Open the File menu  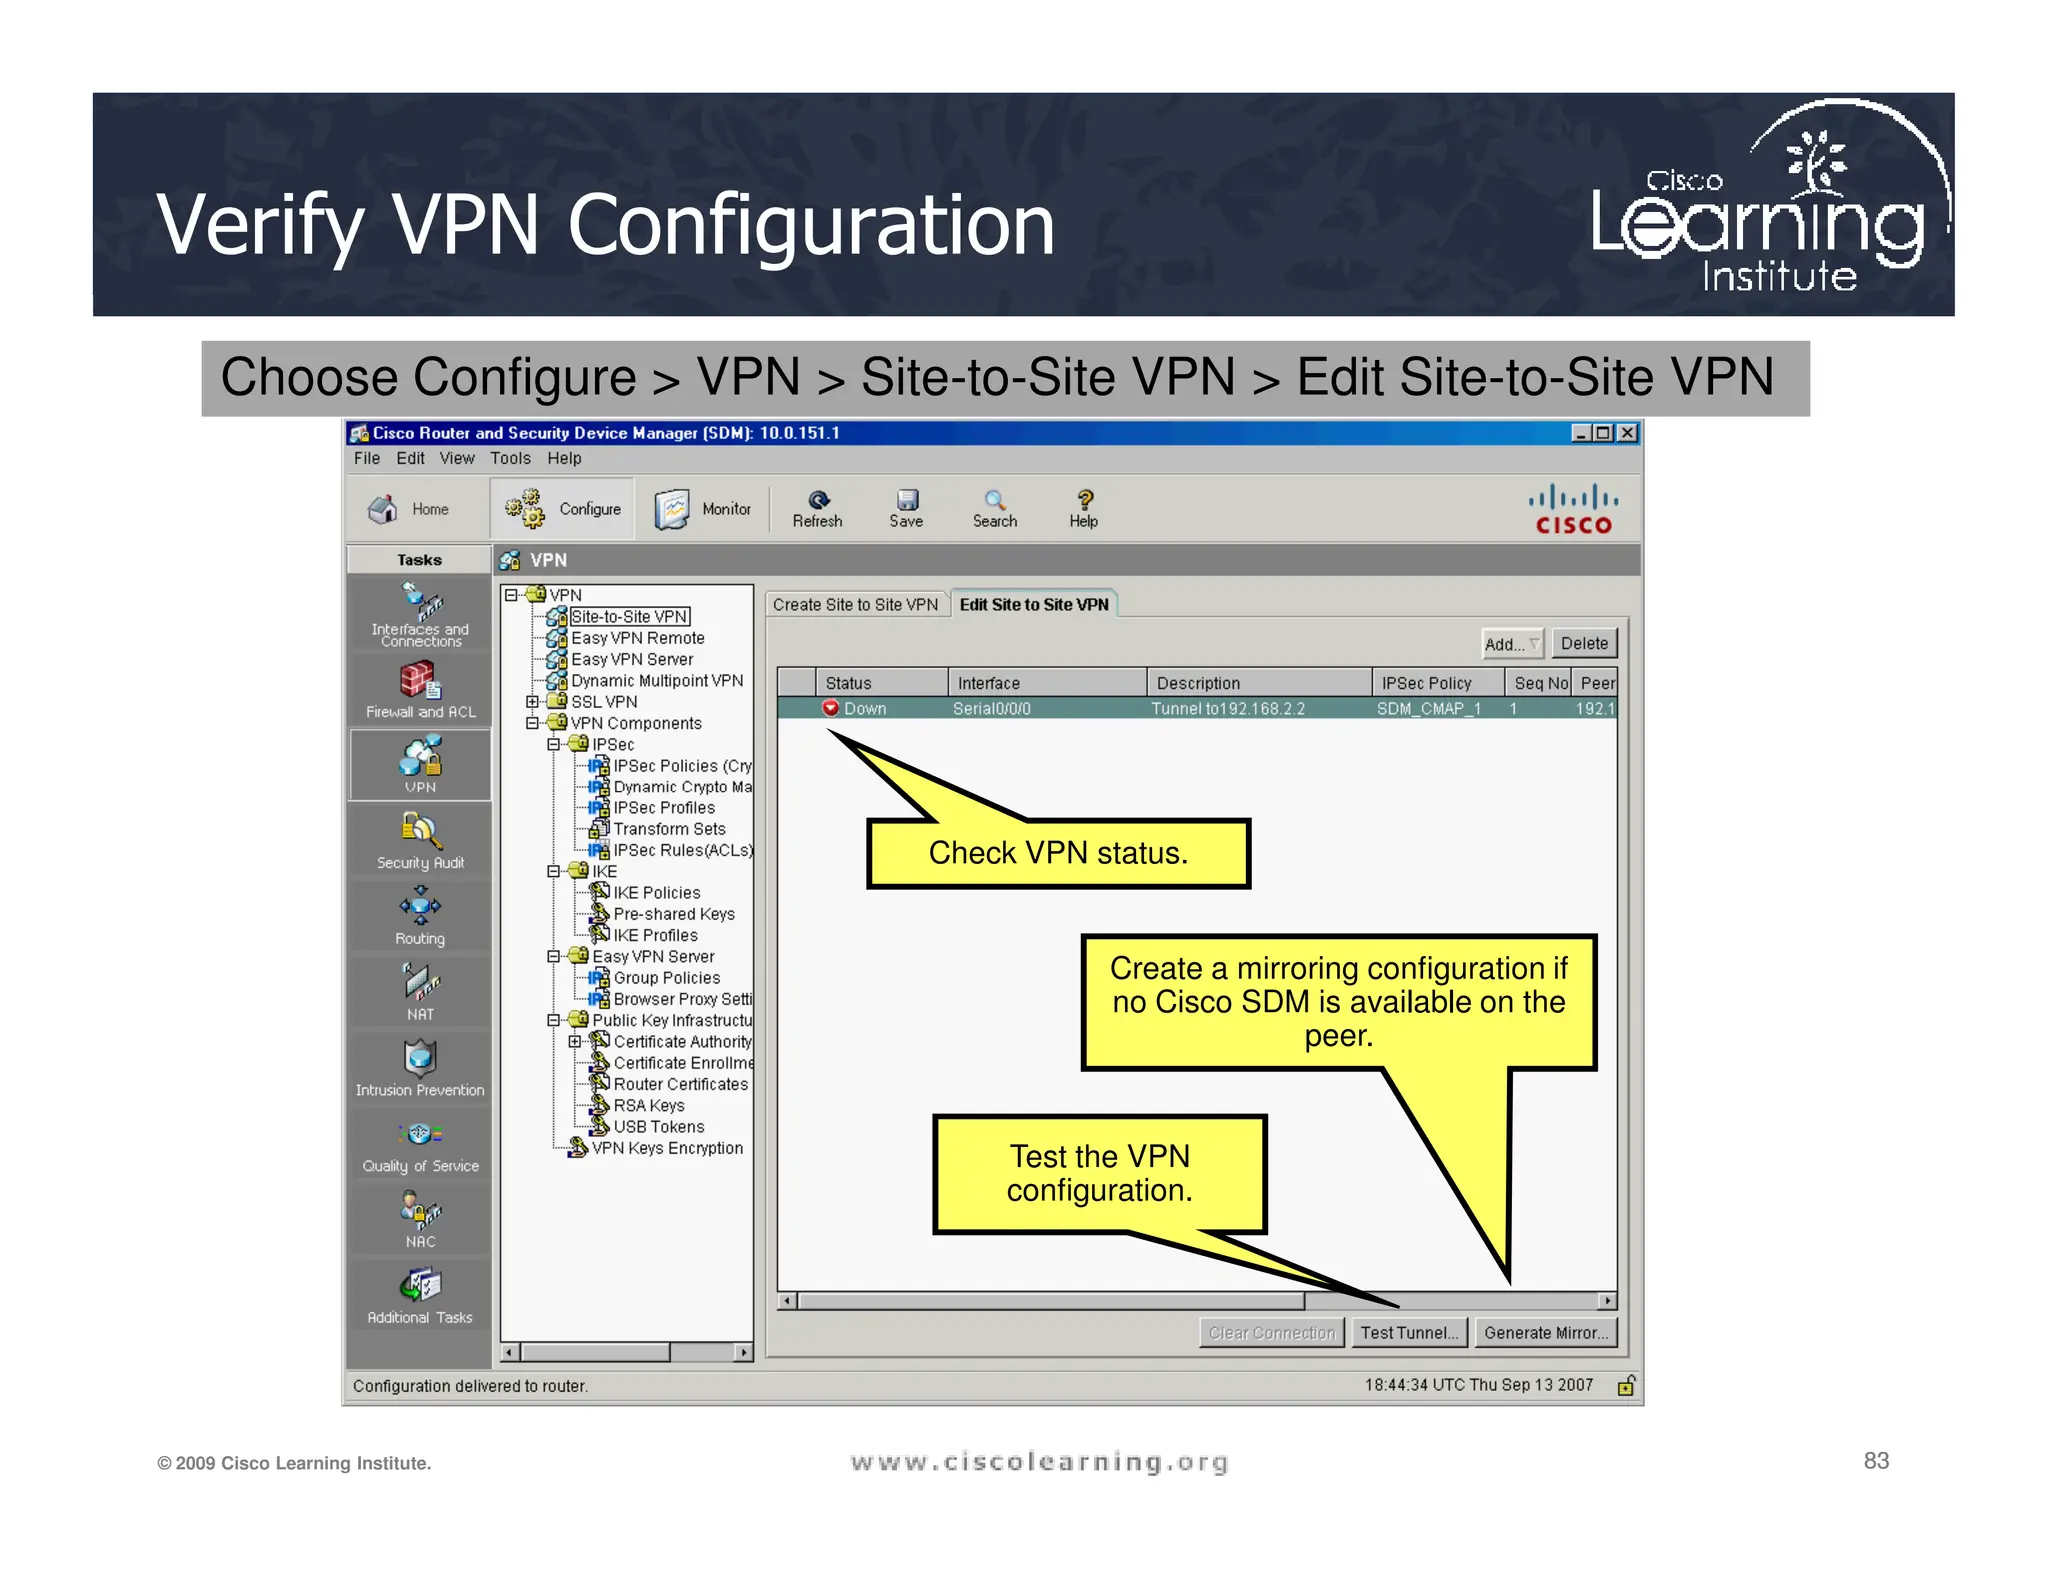(x=367, y=458)
